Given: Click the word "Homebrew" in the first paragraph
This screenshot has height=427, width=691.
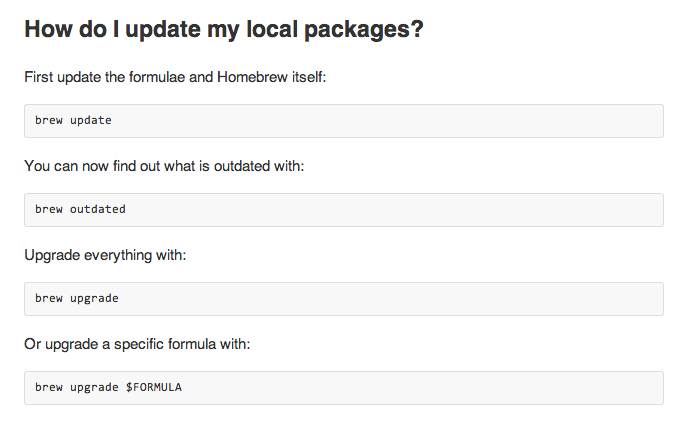Looking at the screenshot, I should (252, 77).
